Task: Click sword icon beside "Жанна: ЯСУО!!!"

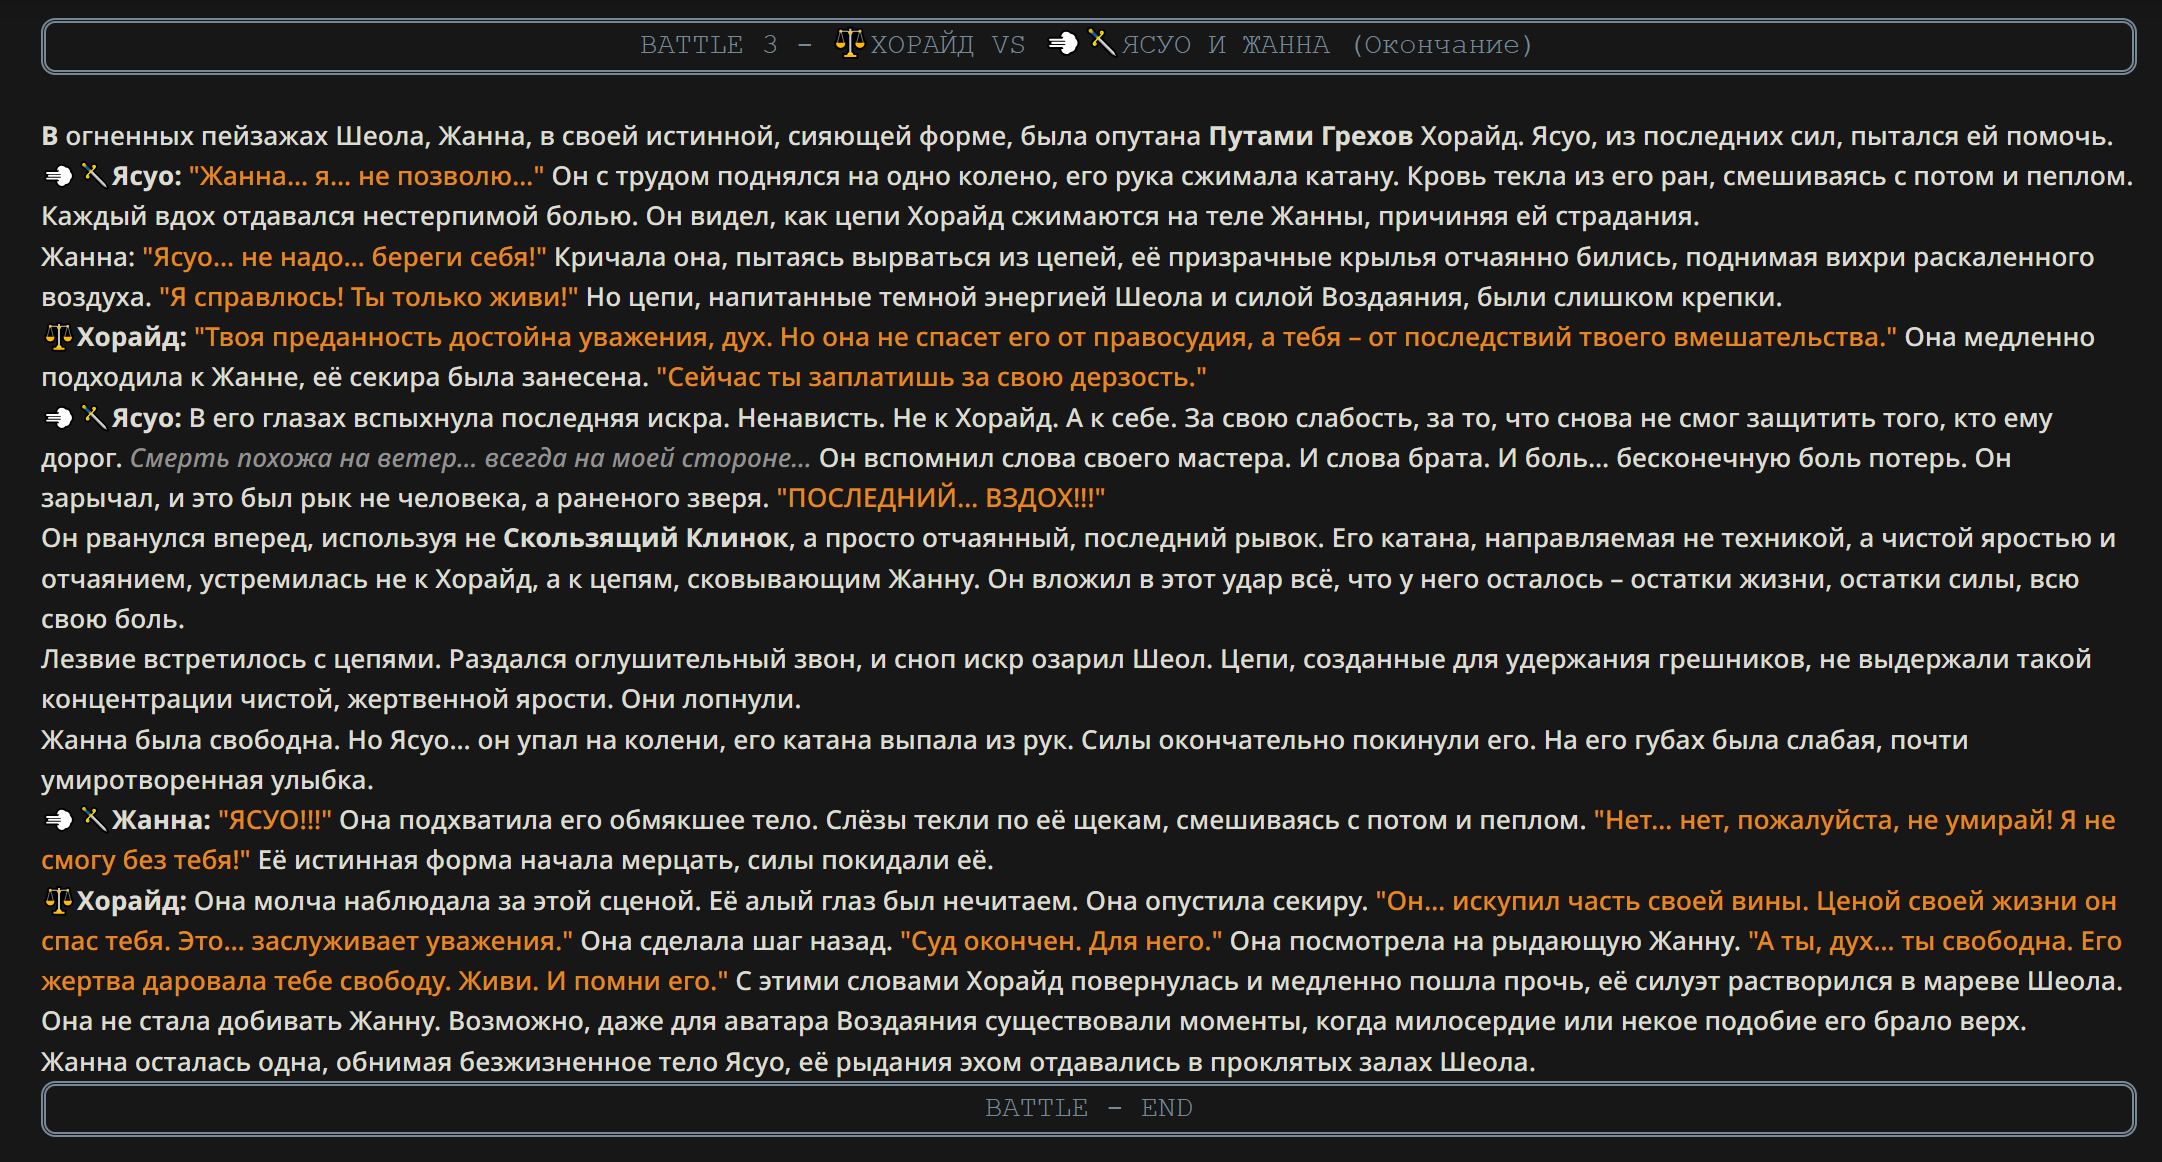Action: click(x=93, y=821)
